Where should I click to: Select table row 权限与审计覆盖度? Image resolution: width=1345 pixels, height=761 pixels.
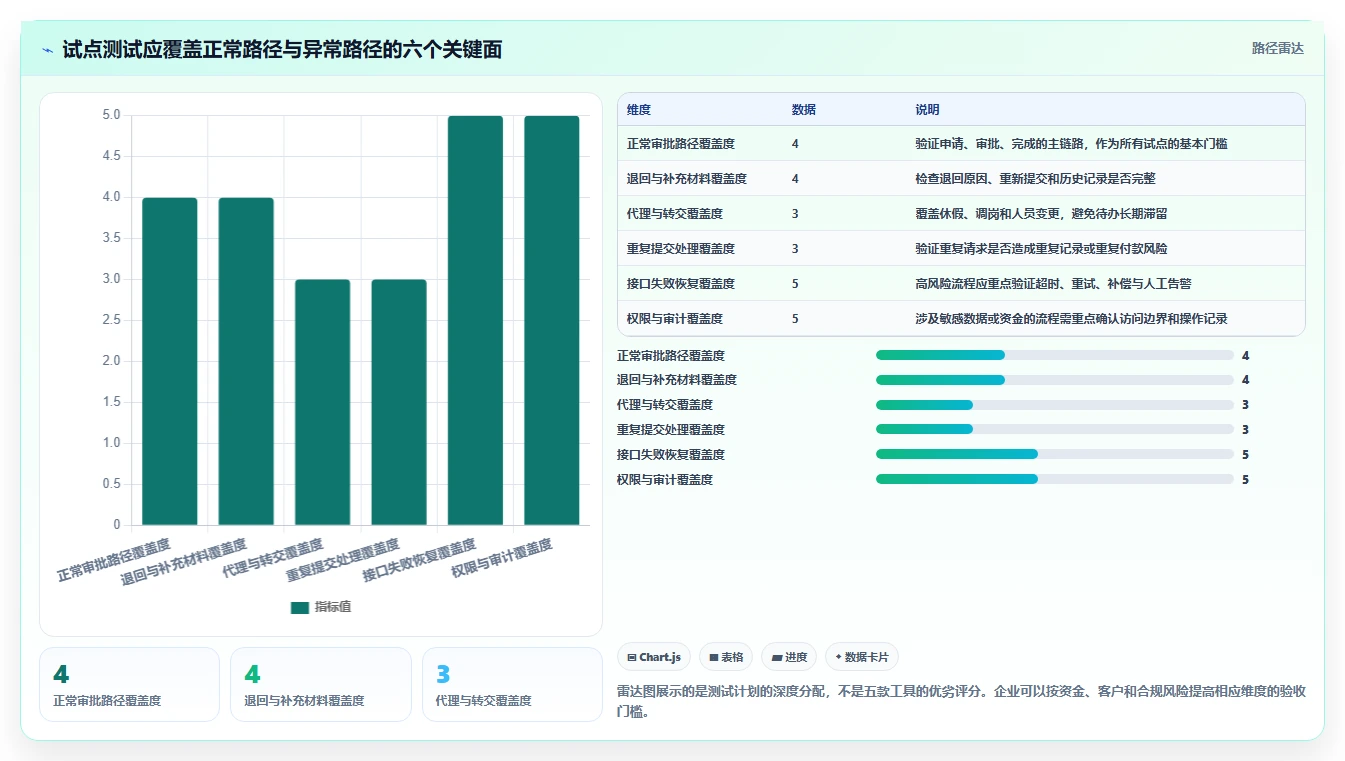(x=961, y=318)
